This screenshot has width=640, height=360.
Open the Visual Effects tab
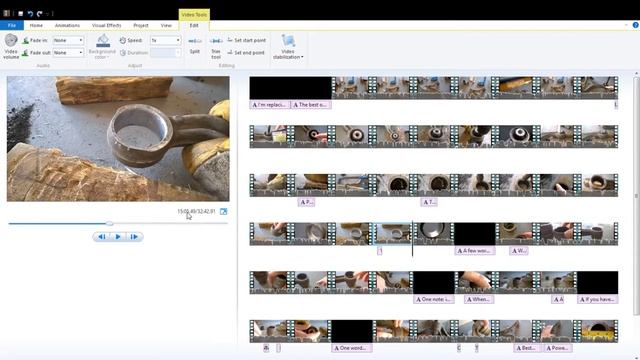click(x=107, y=25)
